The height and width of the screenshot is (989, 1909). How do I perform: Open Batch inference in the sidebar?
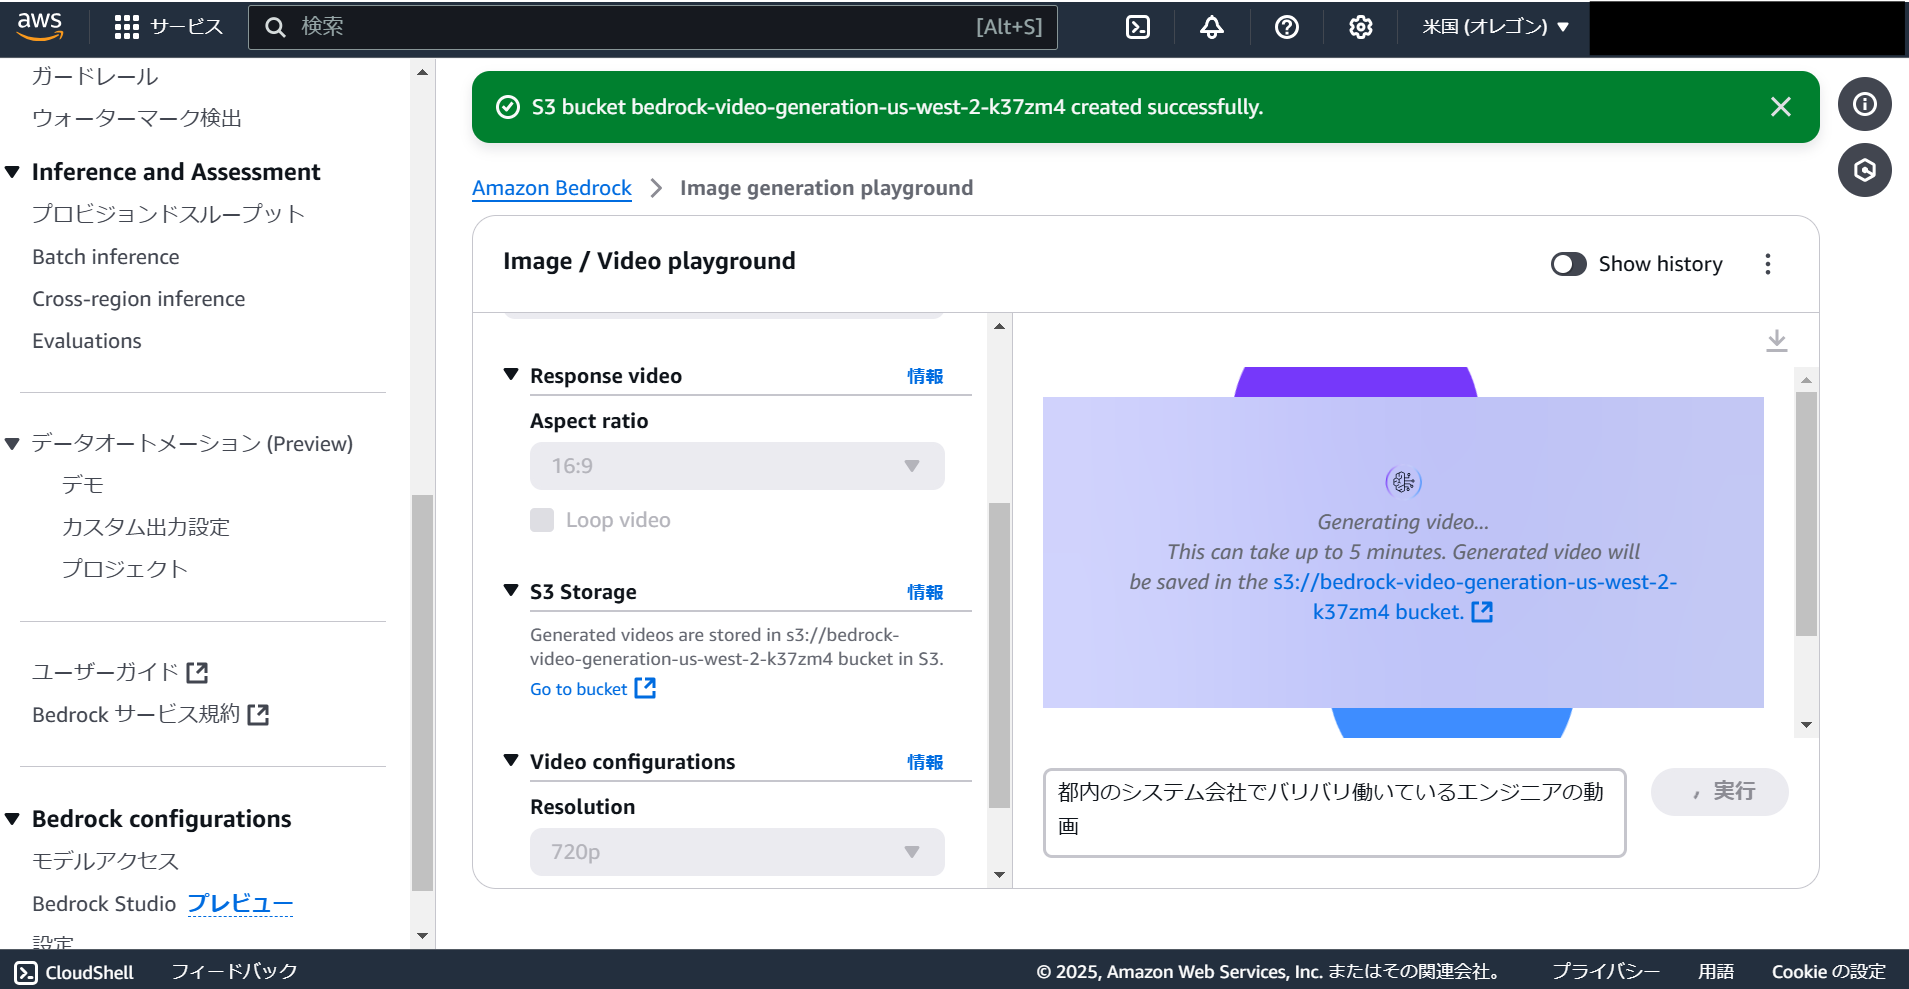(106, 257)
